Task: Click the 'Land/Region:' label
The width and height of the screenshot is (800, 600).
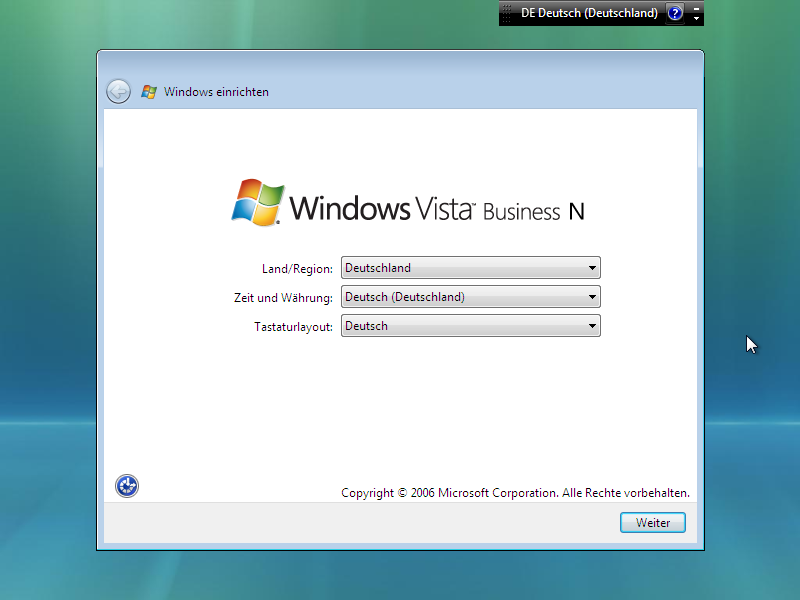Action: tap(297, 269)
